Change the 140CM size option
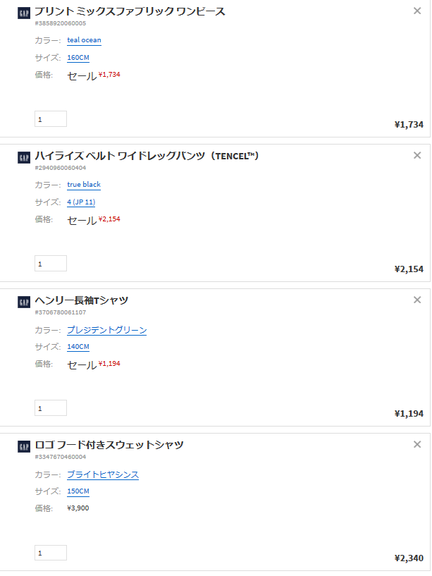 (x=78, y=347)
